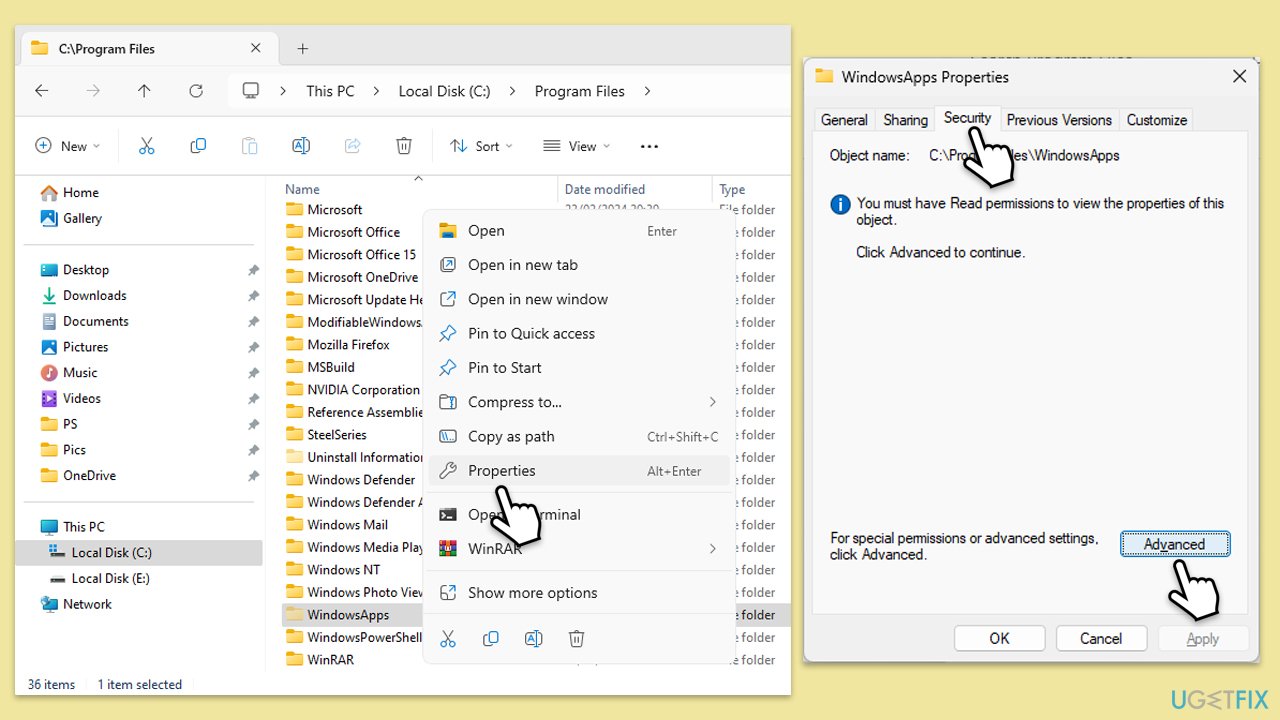Click Copy icon at context menu bottom
The height and width of the screenshot is (720, 1280).
click(491, 638)
